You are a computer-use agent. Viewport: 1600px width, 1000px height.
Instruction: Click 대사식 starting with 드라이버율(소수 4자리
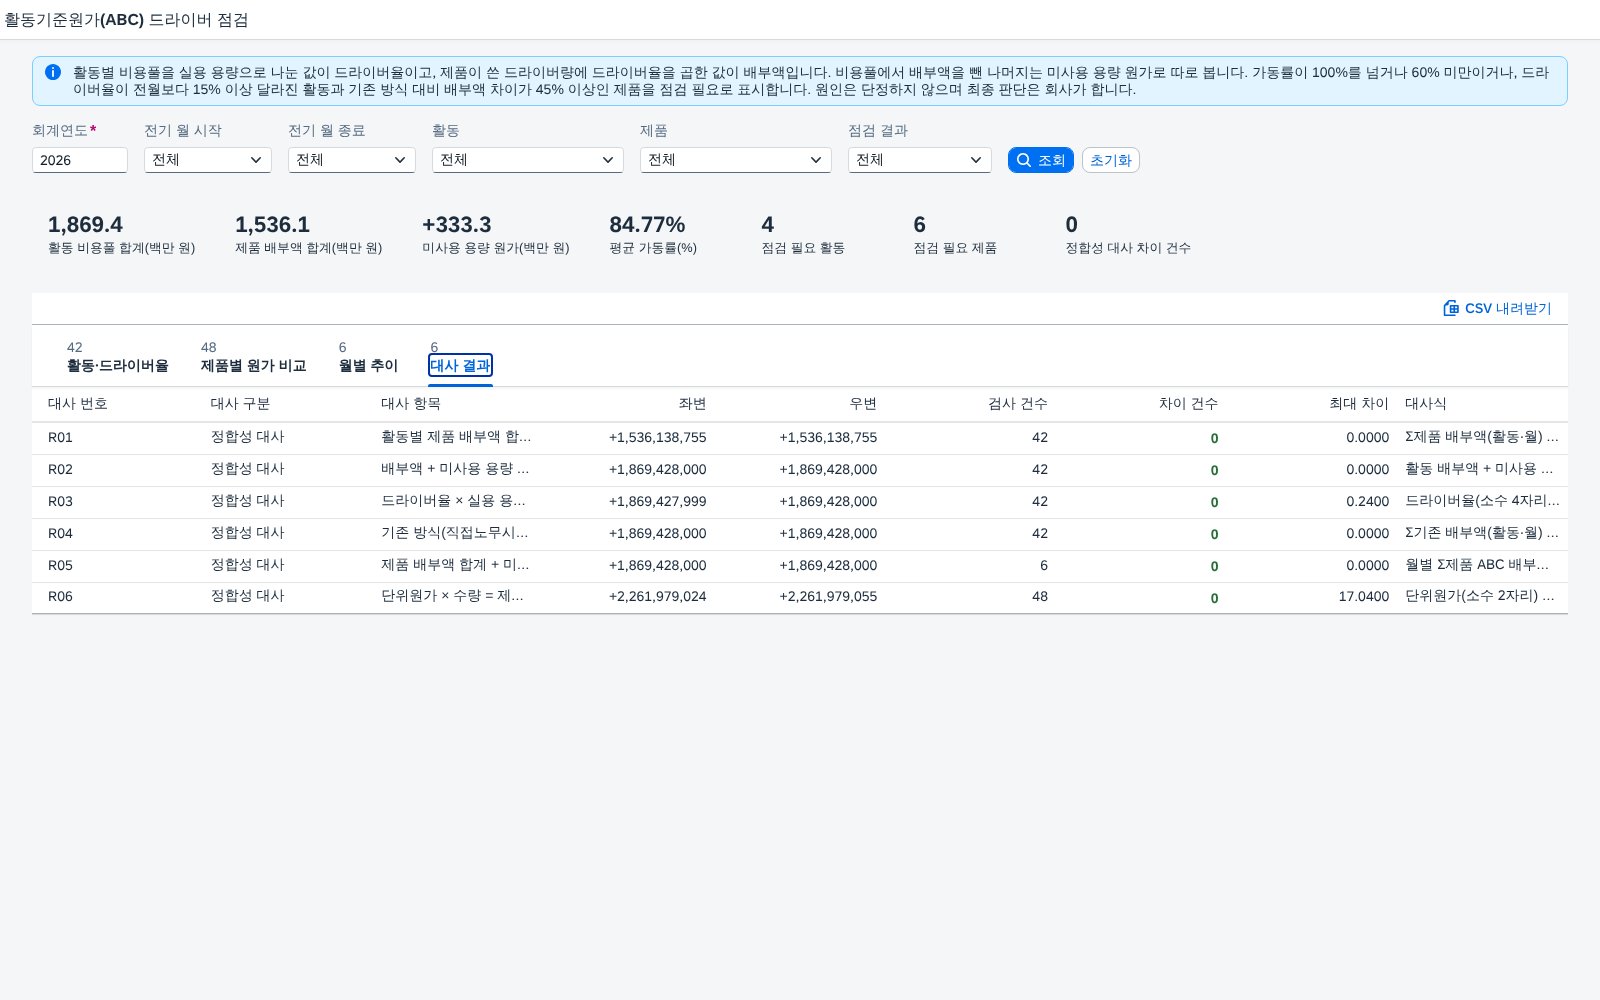[x=1482, y=502]
